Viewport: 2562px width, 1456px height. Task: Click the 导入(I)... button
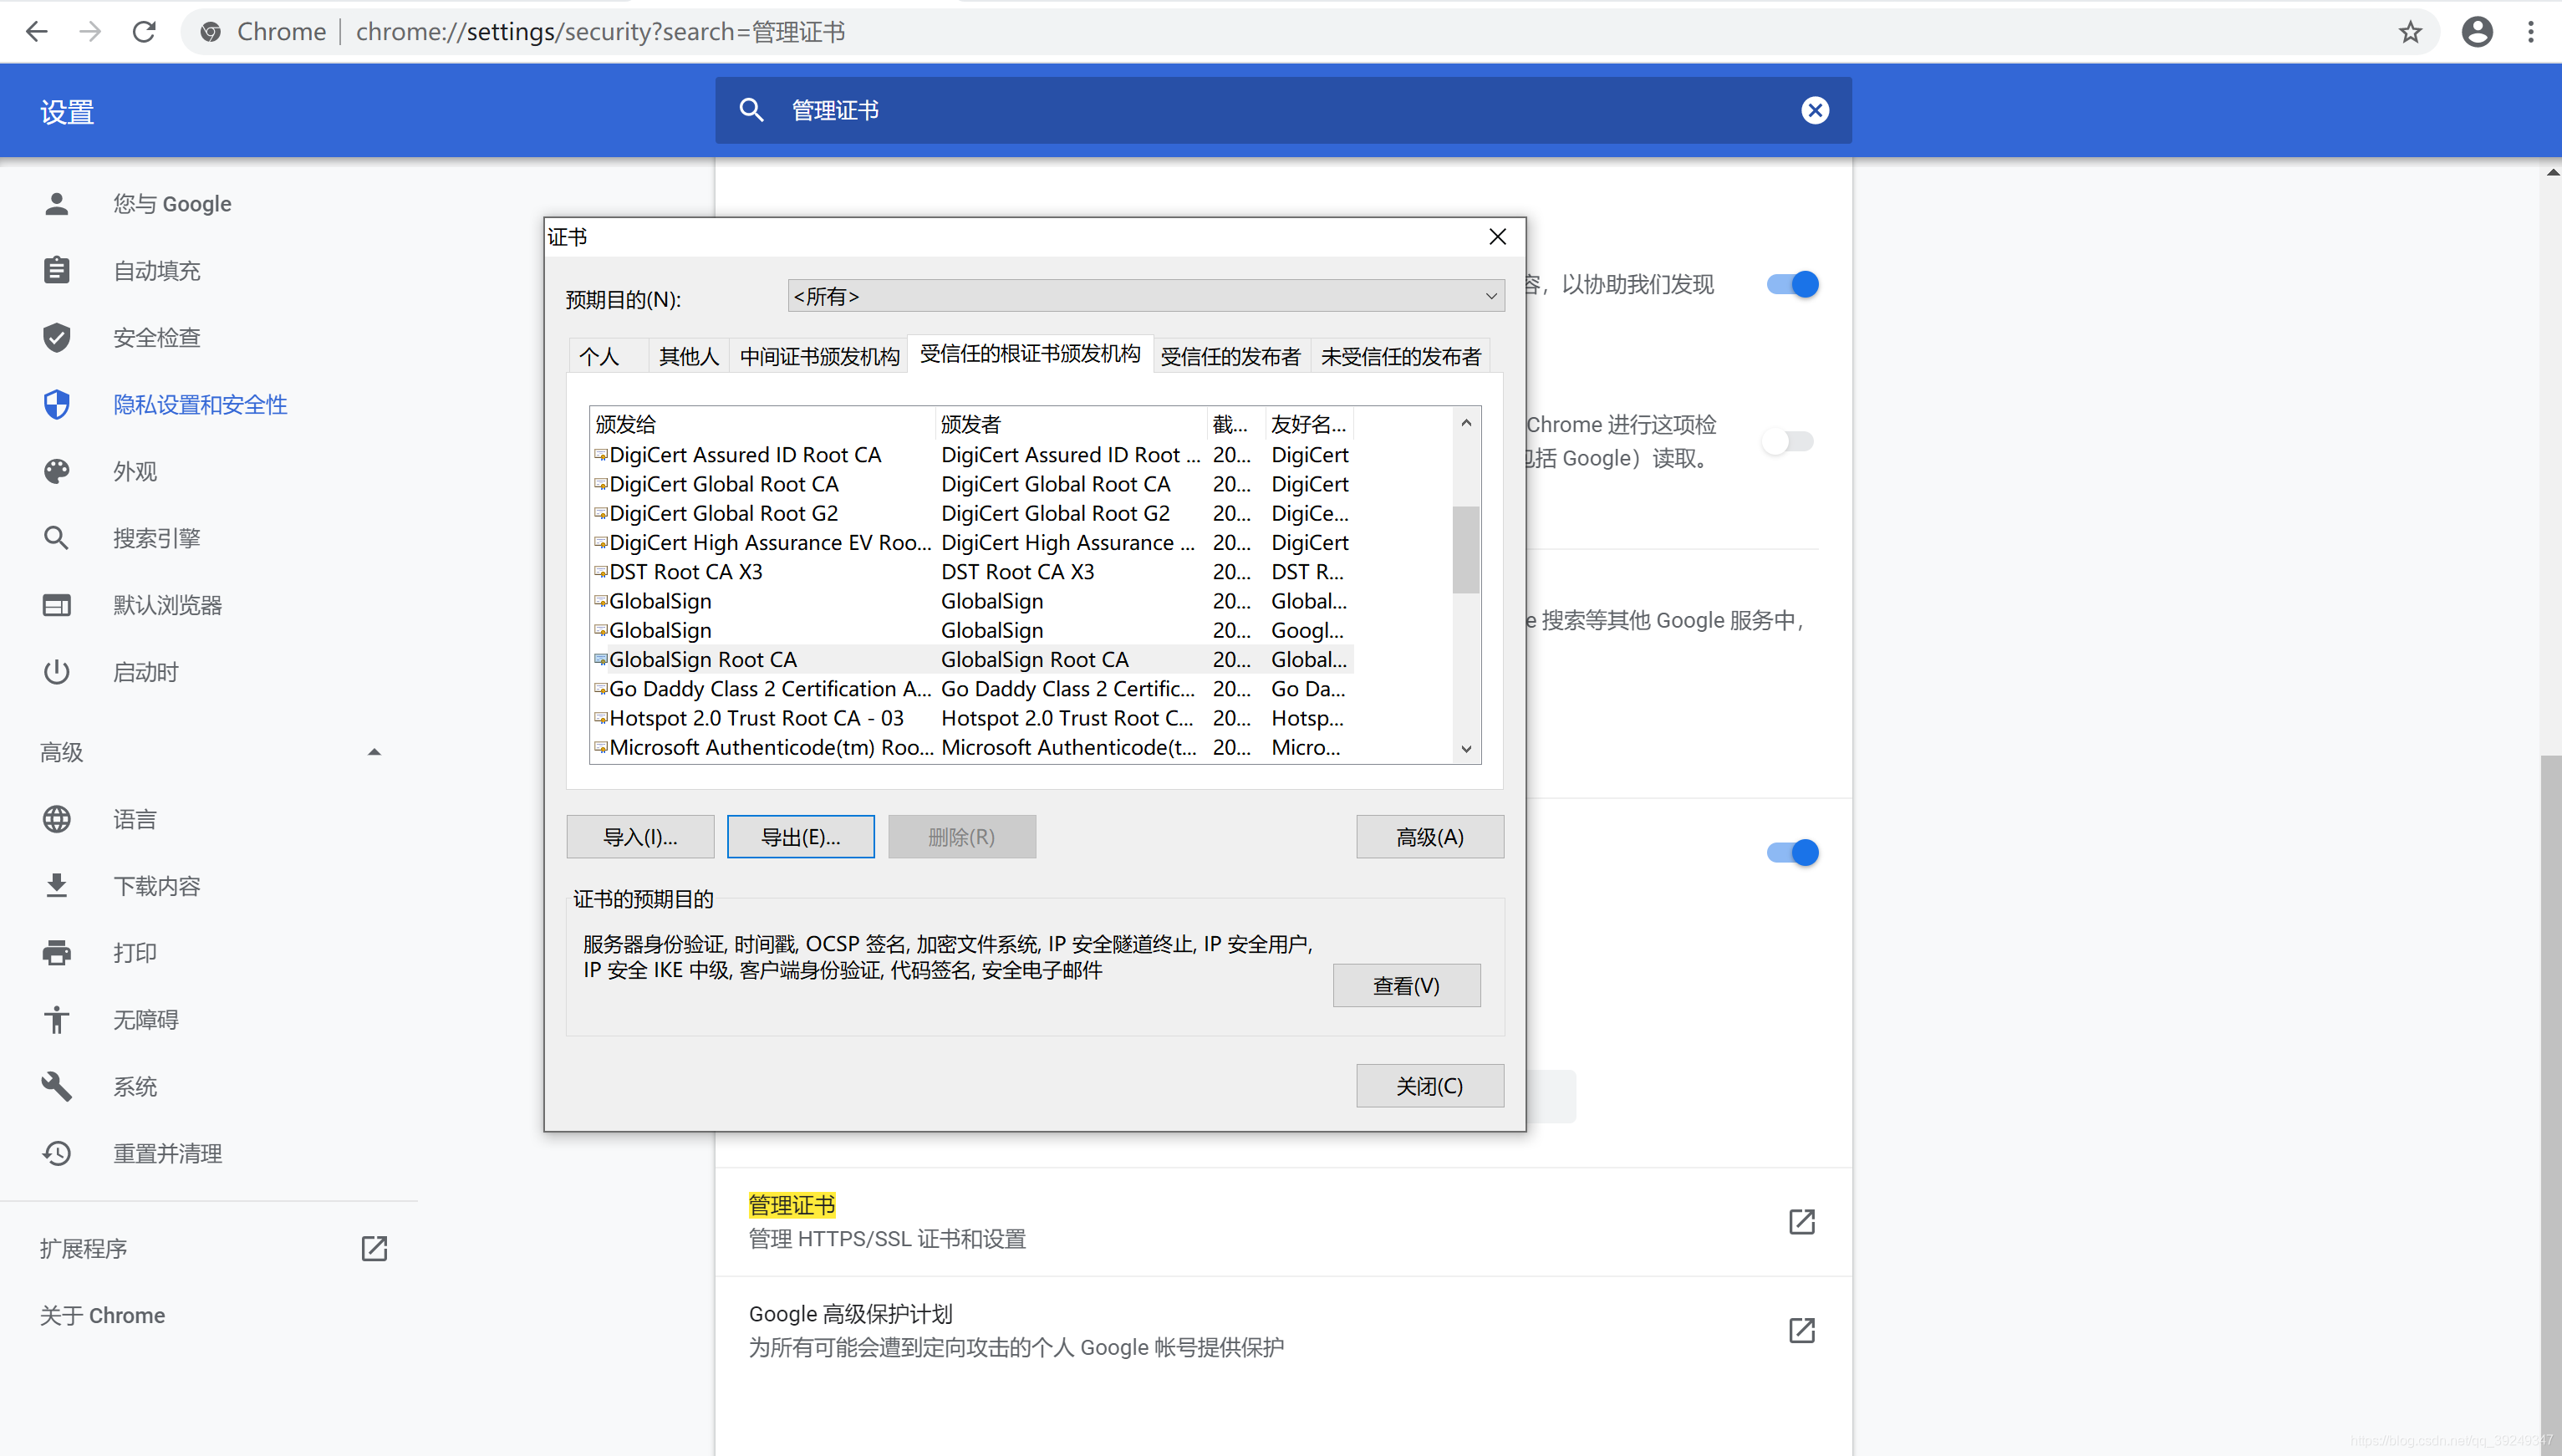pyautogui.click(x=640, y=837)
